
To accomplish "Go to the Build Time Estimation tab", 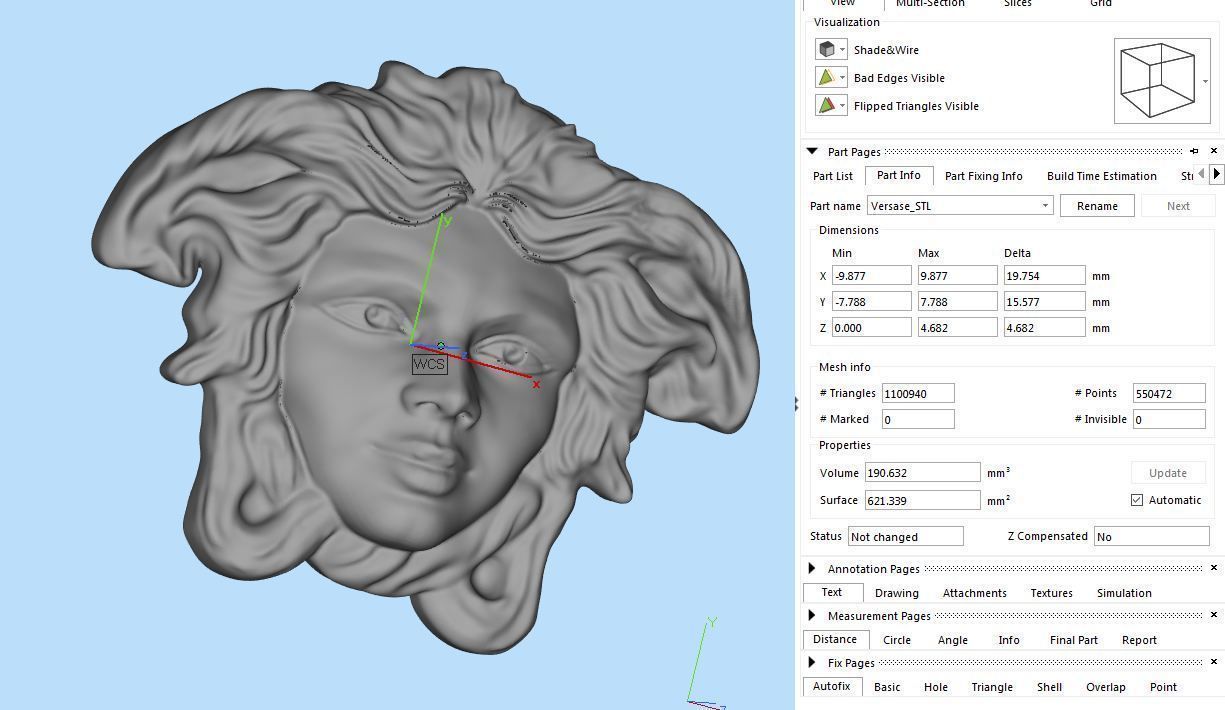I will point(1102,176).
